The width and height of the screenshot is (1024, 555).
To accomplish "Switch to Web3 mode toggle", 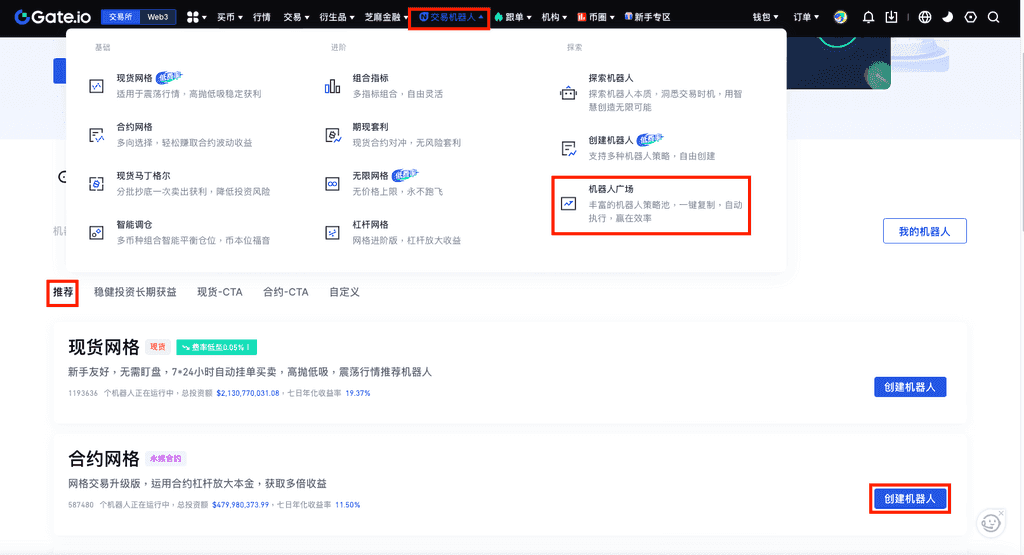I will click(x=157, y=17).
